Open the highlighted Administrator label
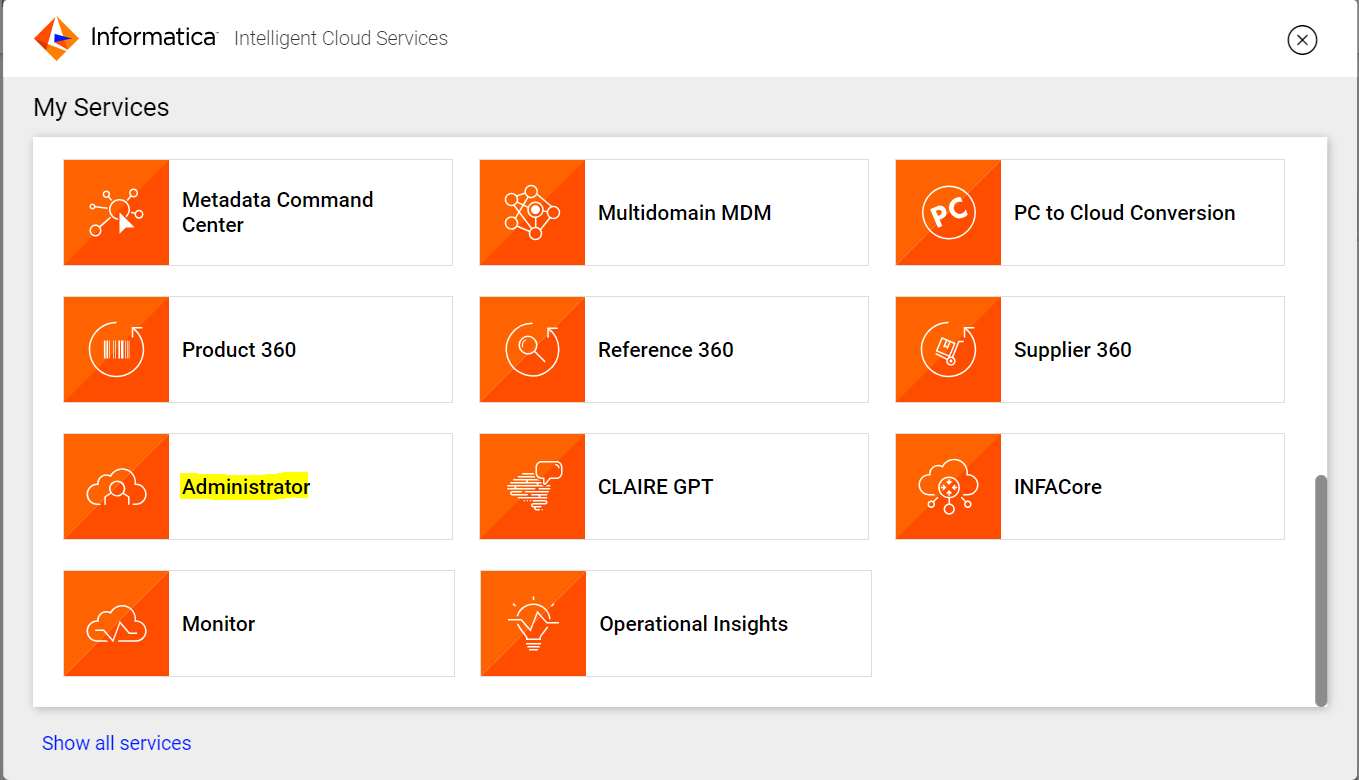The height and width of the screenshot is (780, 1359). click(x=246, y=487)
